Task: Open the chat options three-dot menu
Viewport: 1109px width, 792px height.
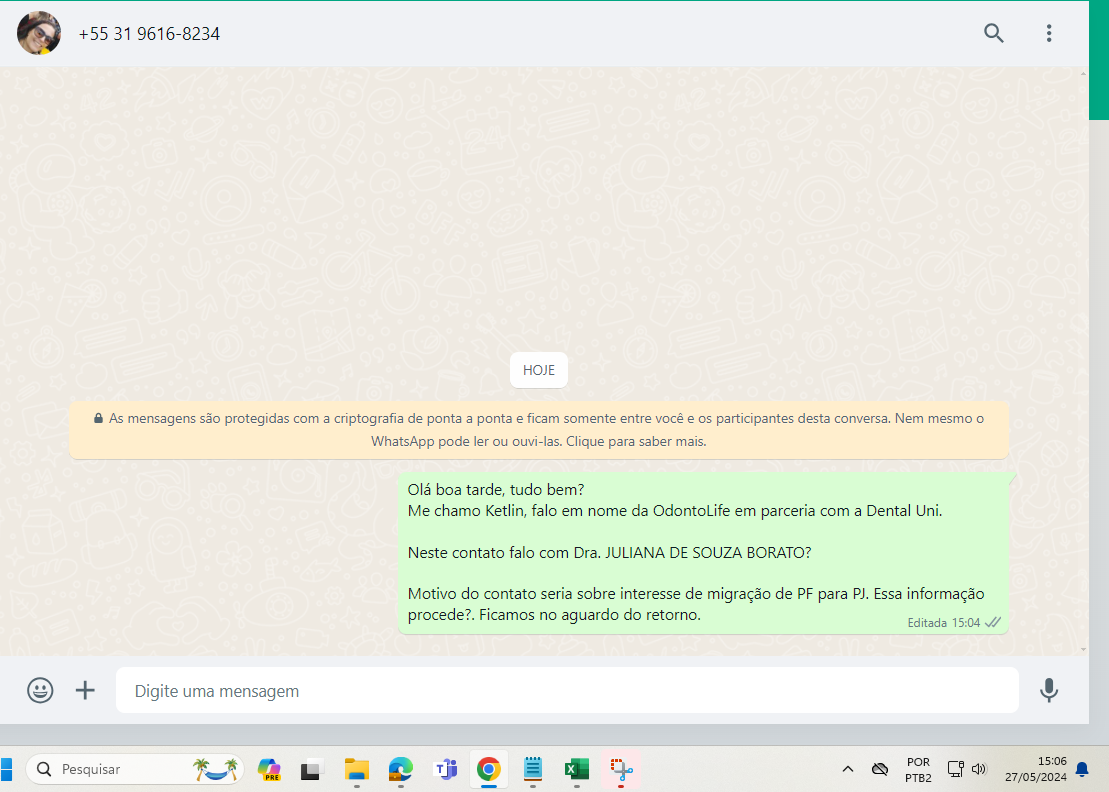Action: (x=1049, y=33)
